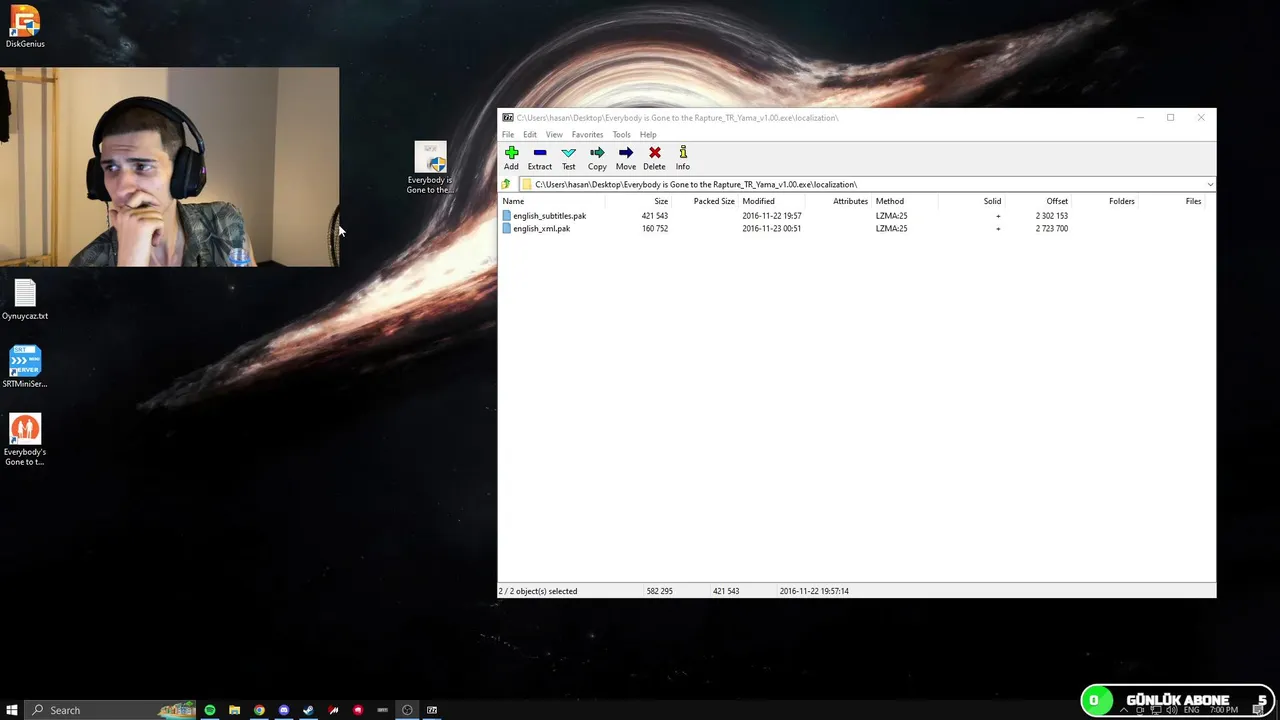1280x720 pixels.
Task: Open the Windows Start menu
Action: (12, 710)
